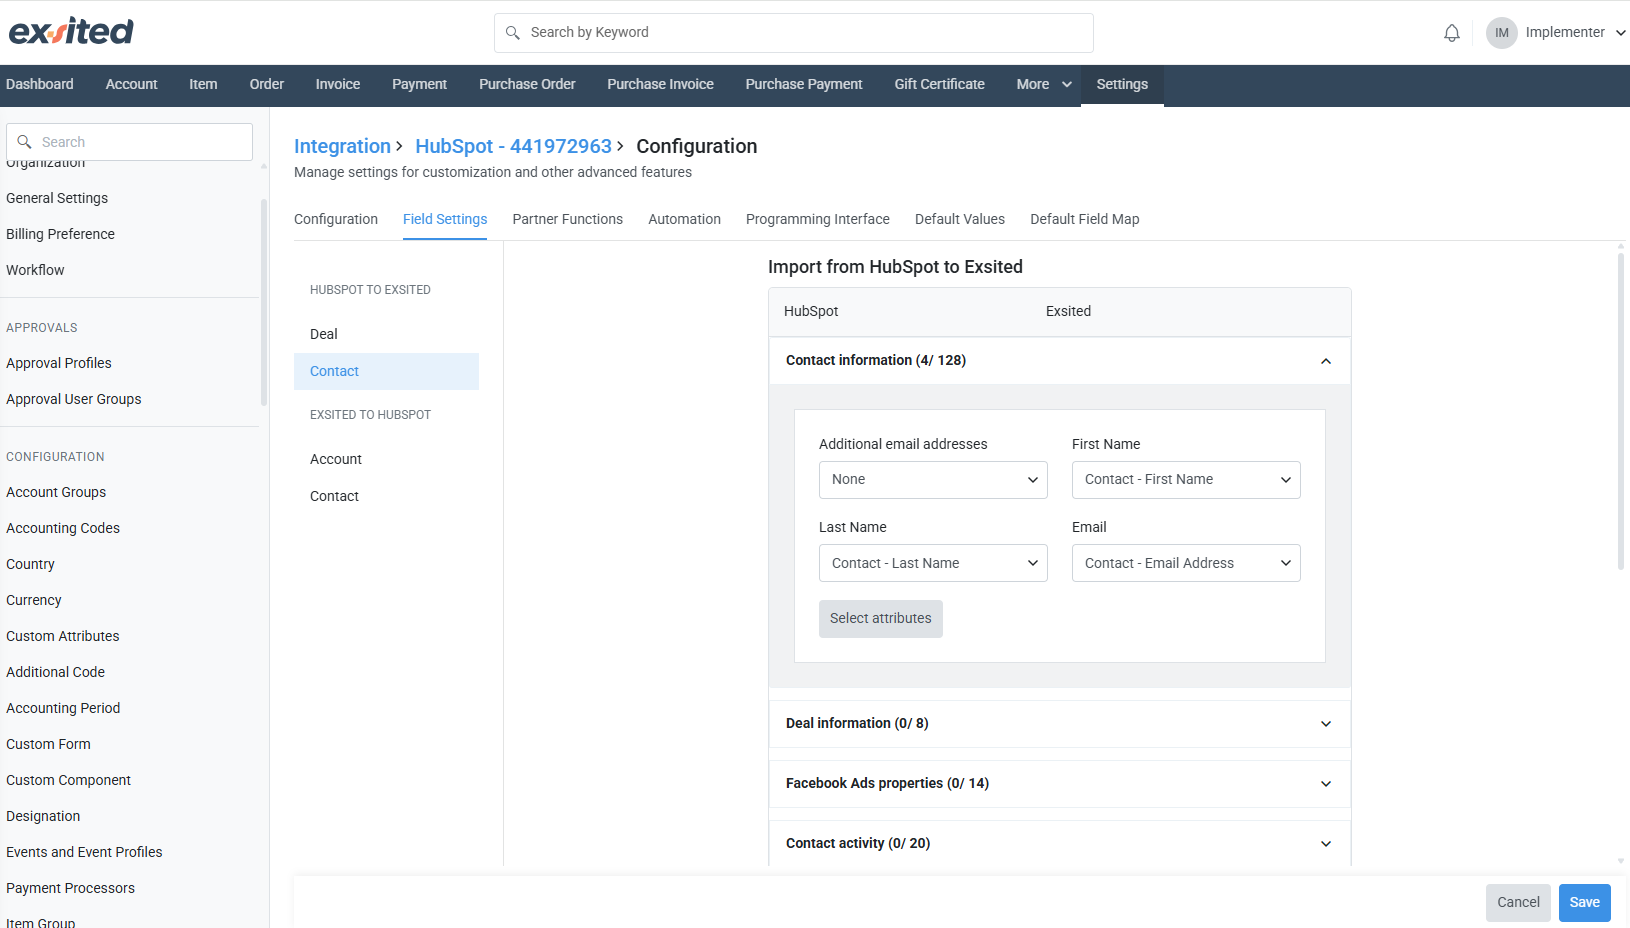The width and height of the screenshot is (1630, 928).
Task: Click the Save button
Action: tap(1585, 903)
